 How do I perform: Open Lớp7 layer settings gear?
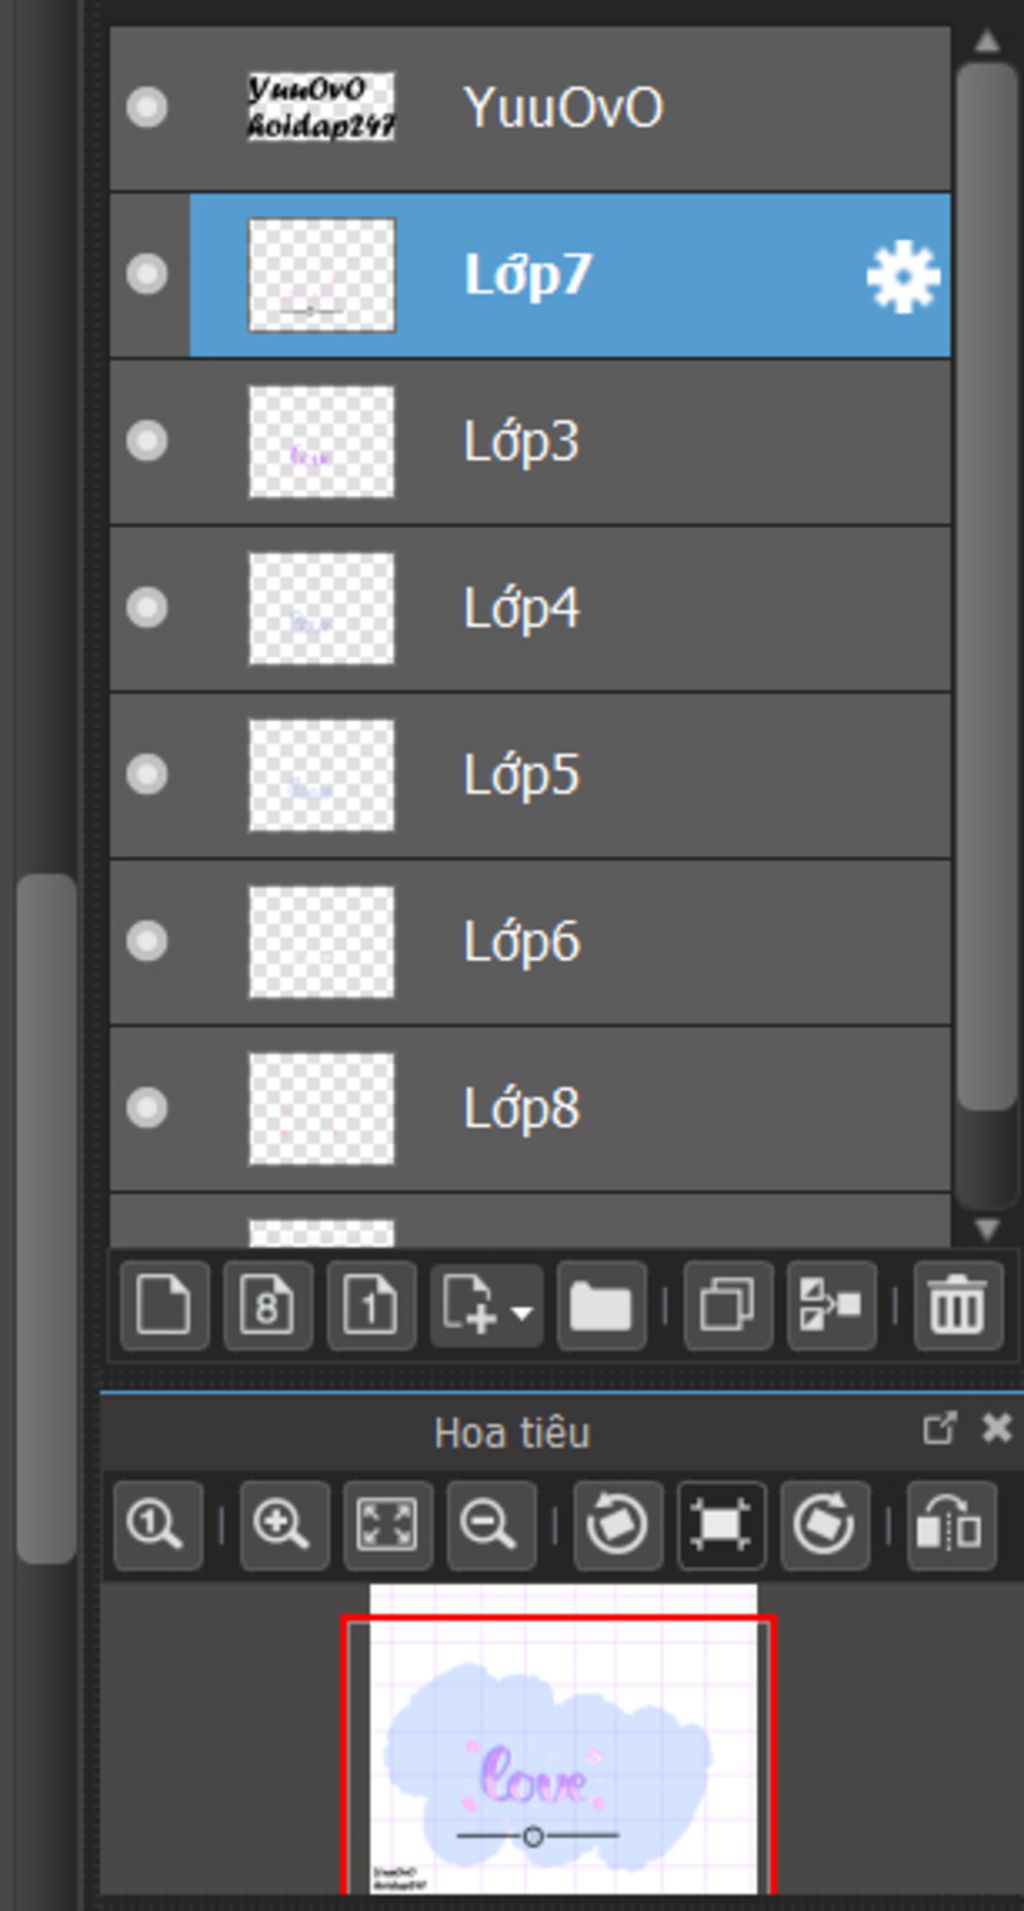902,276
